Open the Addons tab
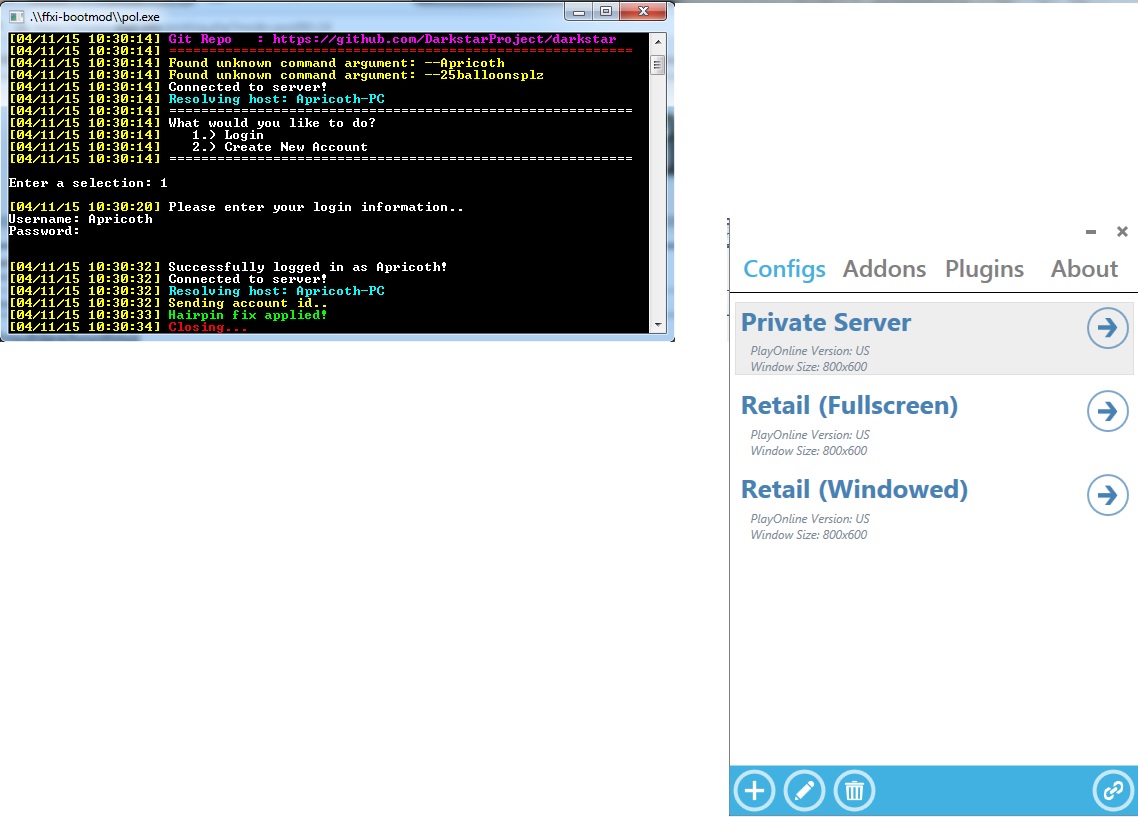The image size is (1138, 817). pos(884,269)
